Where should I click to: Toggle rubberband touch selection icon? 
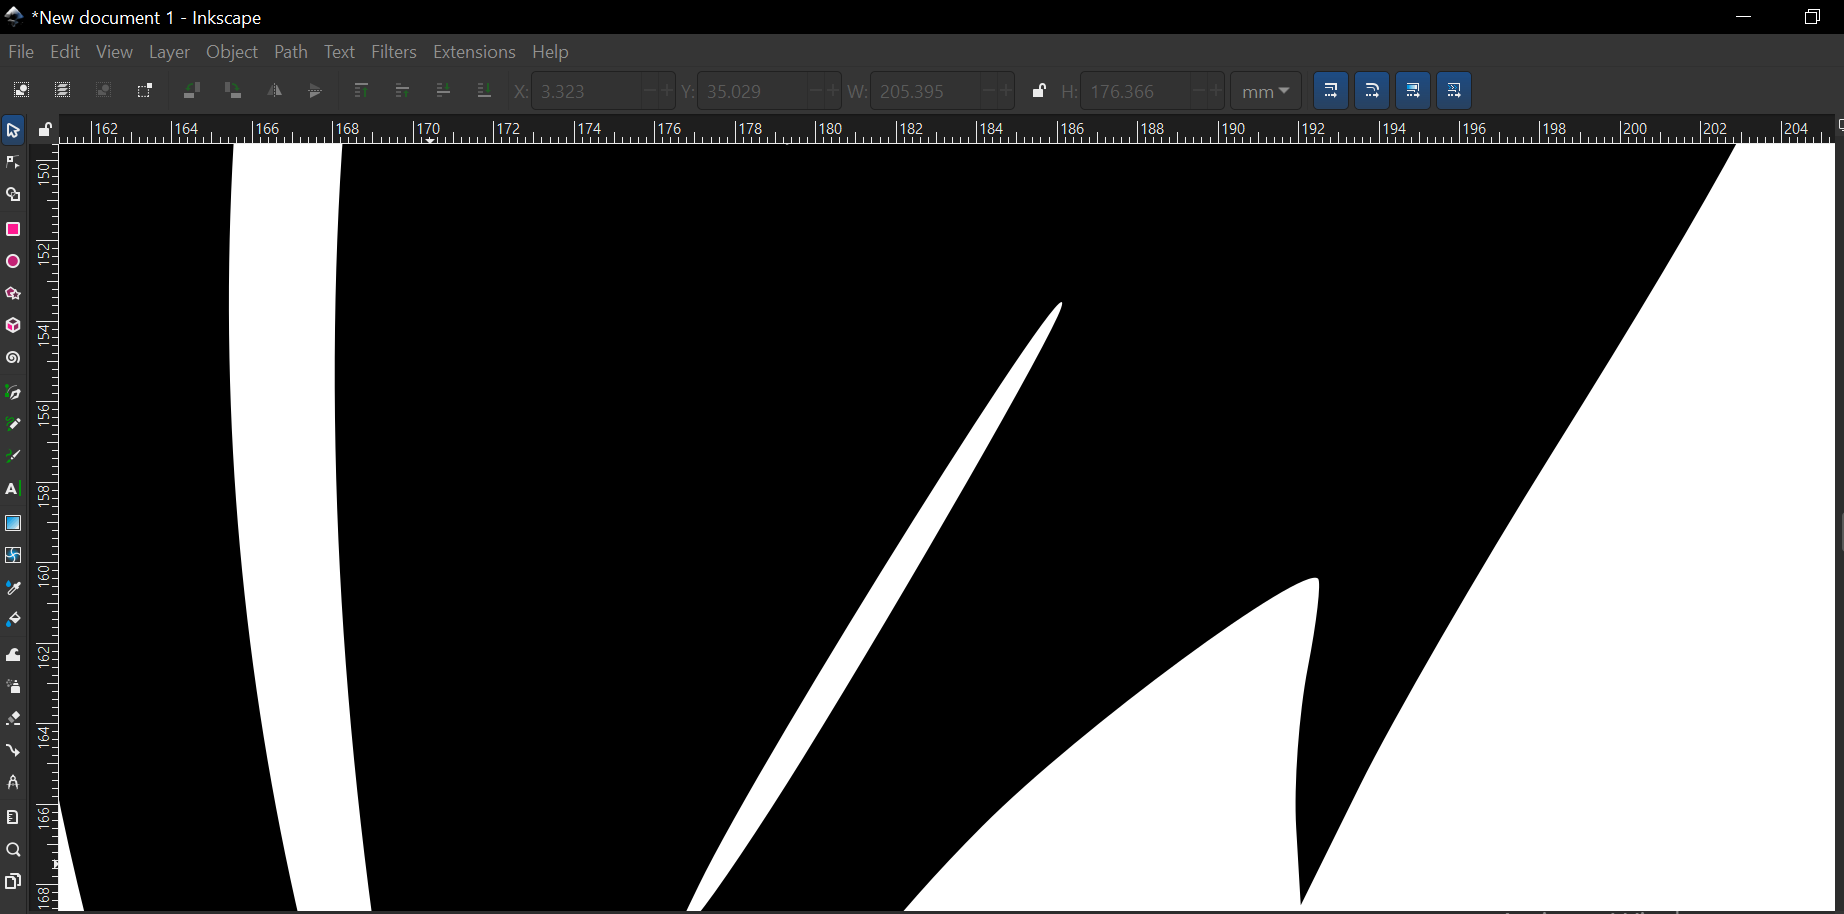145,91
